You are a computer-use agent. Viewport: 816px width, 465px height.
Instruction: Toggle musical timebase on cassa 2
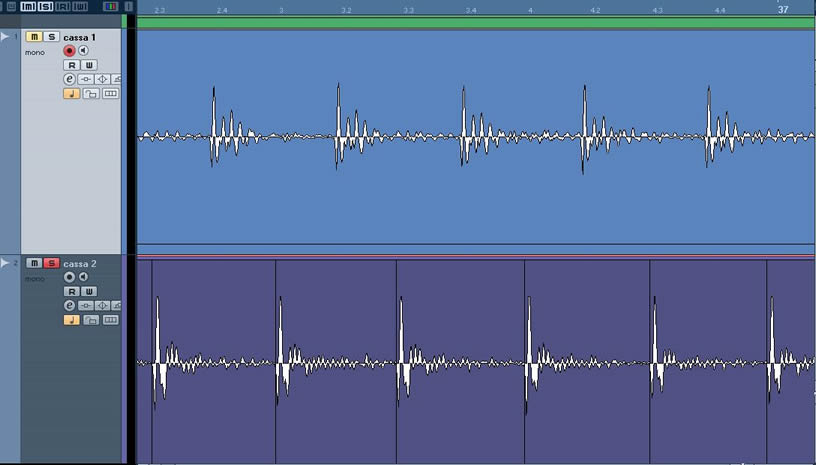coord(71,320)
